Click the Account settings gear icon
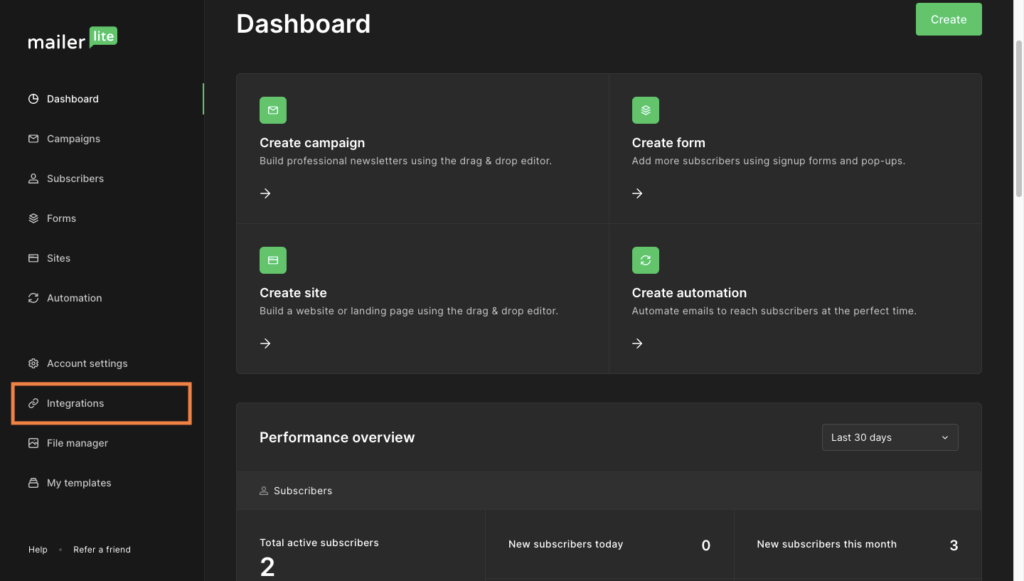This screenshot has width=1024, height=581. [33, 364]
